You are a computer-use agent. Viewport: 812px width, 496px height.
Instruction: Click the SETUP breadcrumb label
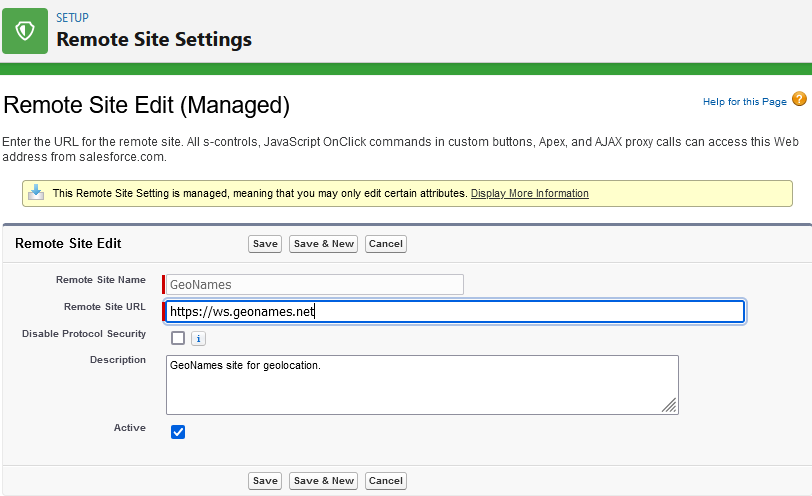pyautogui.click(x=72, y=18)
